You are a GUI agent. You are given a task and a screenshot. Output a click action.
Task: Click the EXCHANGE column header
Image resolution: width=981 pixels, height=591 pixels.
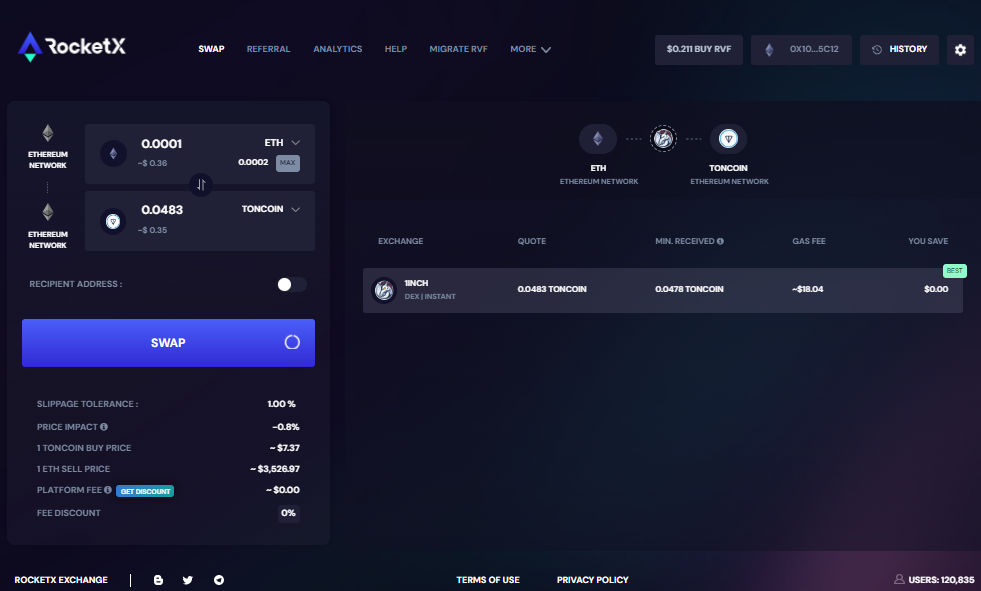coord(400,241)
